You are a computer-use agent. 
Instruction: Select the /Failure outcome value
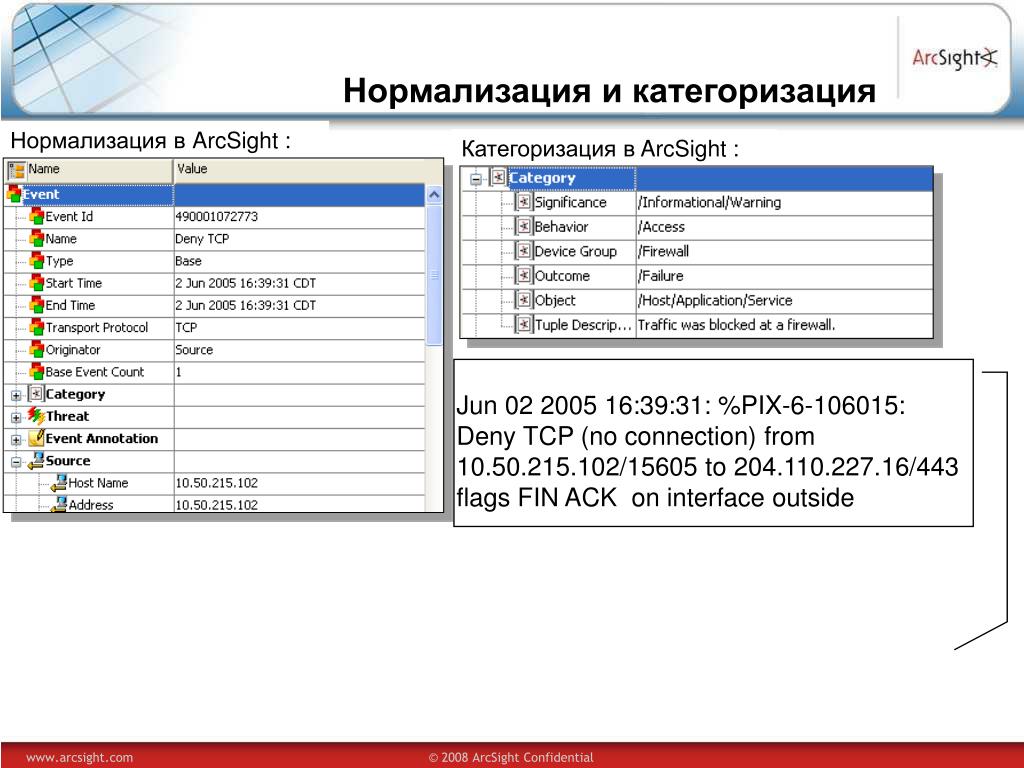tap(661, 276)
